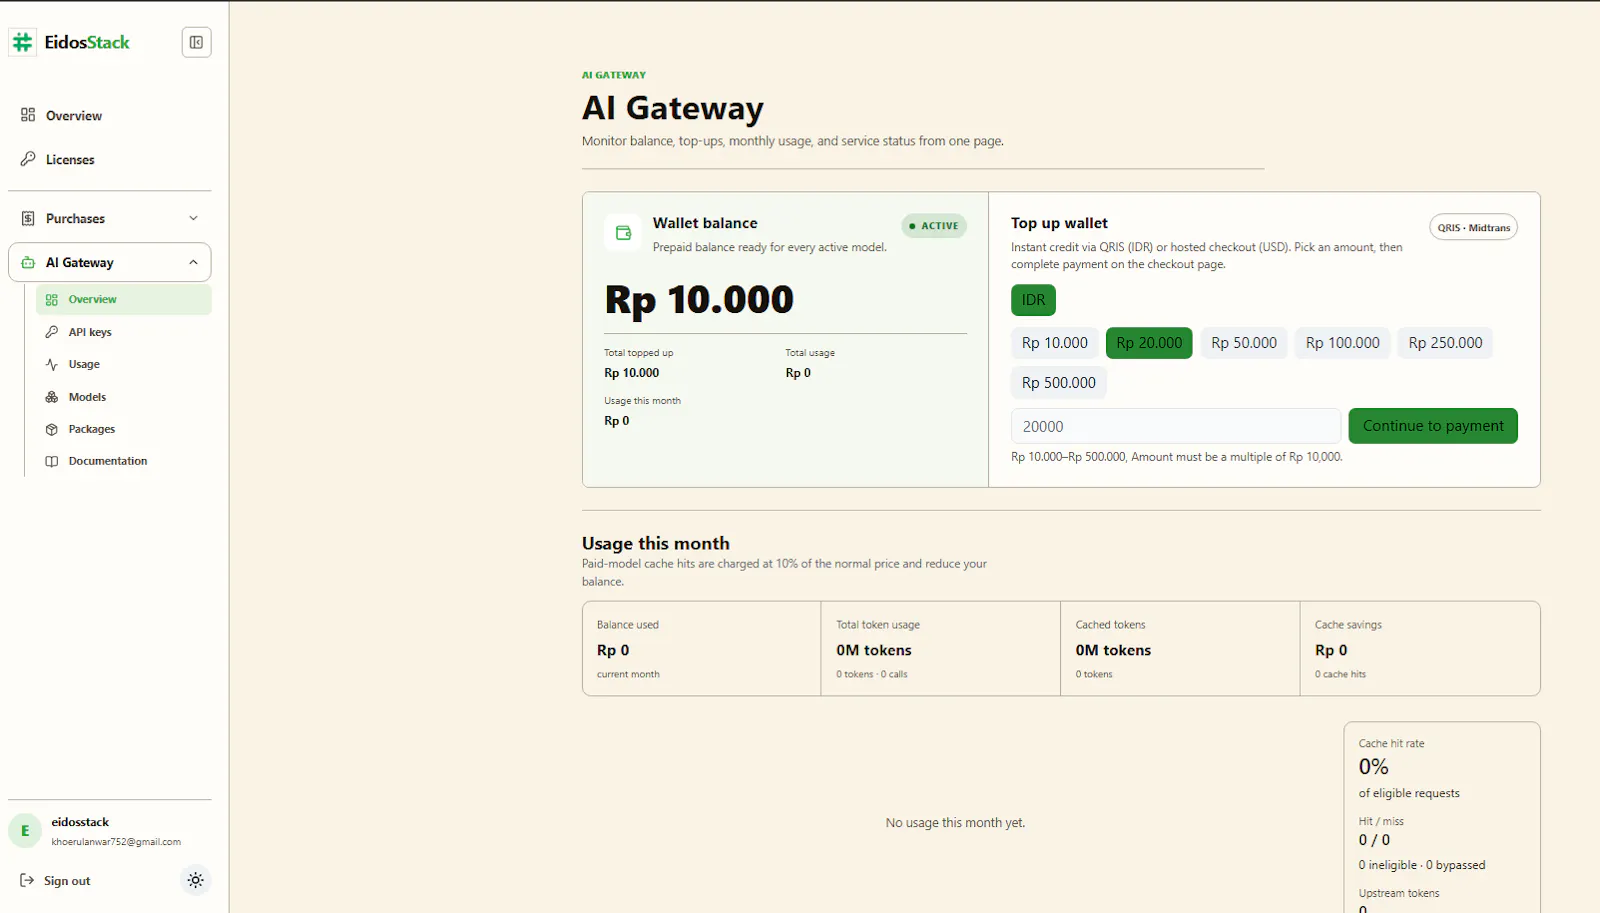Click the Models icon in submenu
This screenshot has width=1600, height=913.
click(52, 397)
